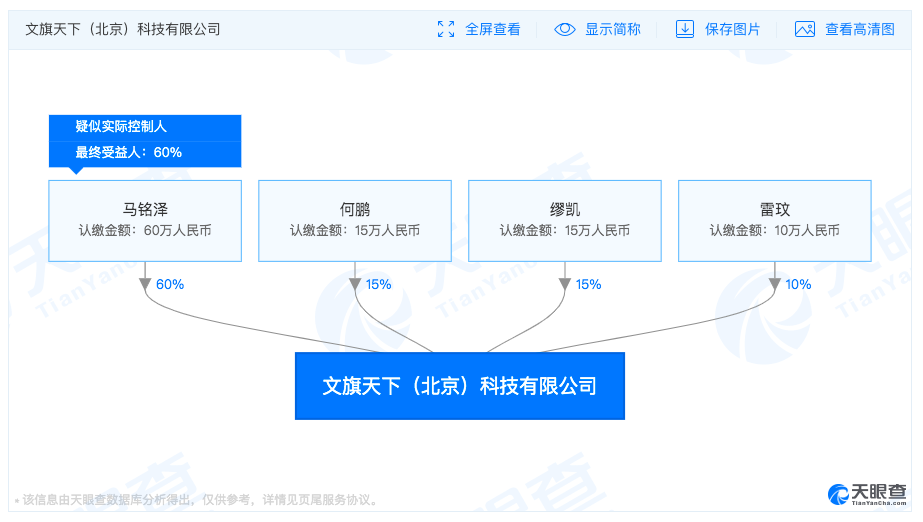
Task: Click the blue 文旗天下（北京）科技有限公司 company node
Action: click(460, 386)
